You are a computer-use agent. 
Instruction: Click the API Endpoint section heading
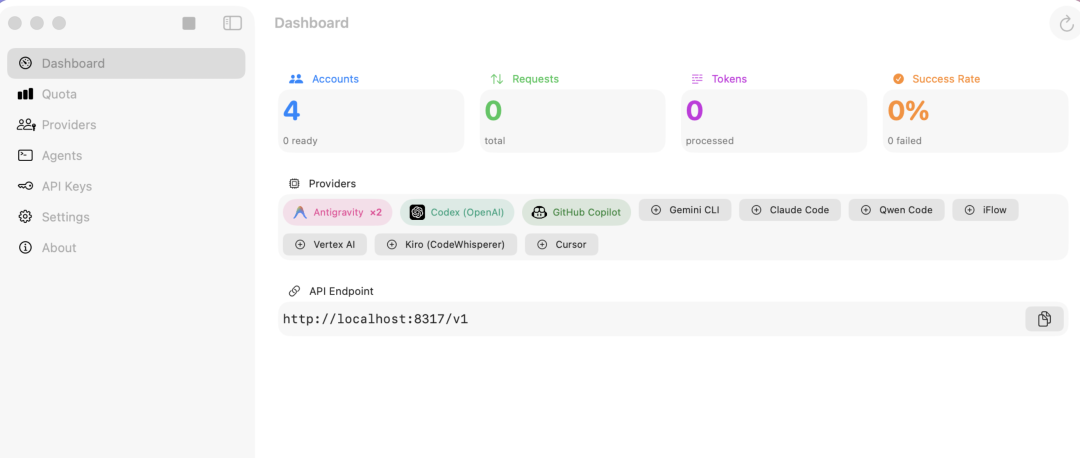pyautogui.click(x=341, y=291)
